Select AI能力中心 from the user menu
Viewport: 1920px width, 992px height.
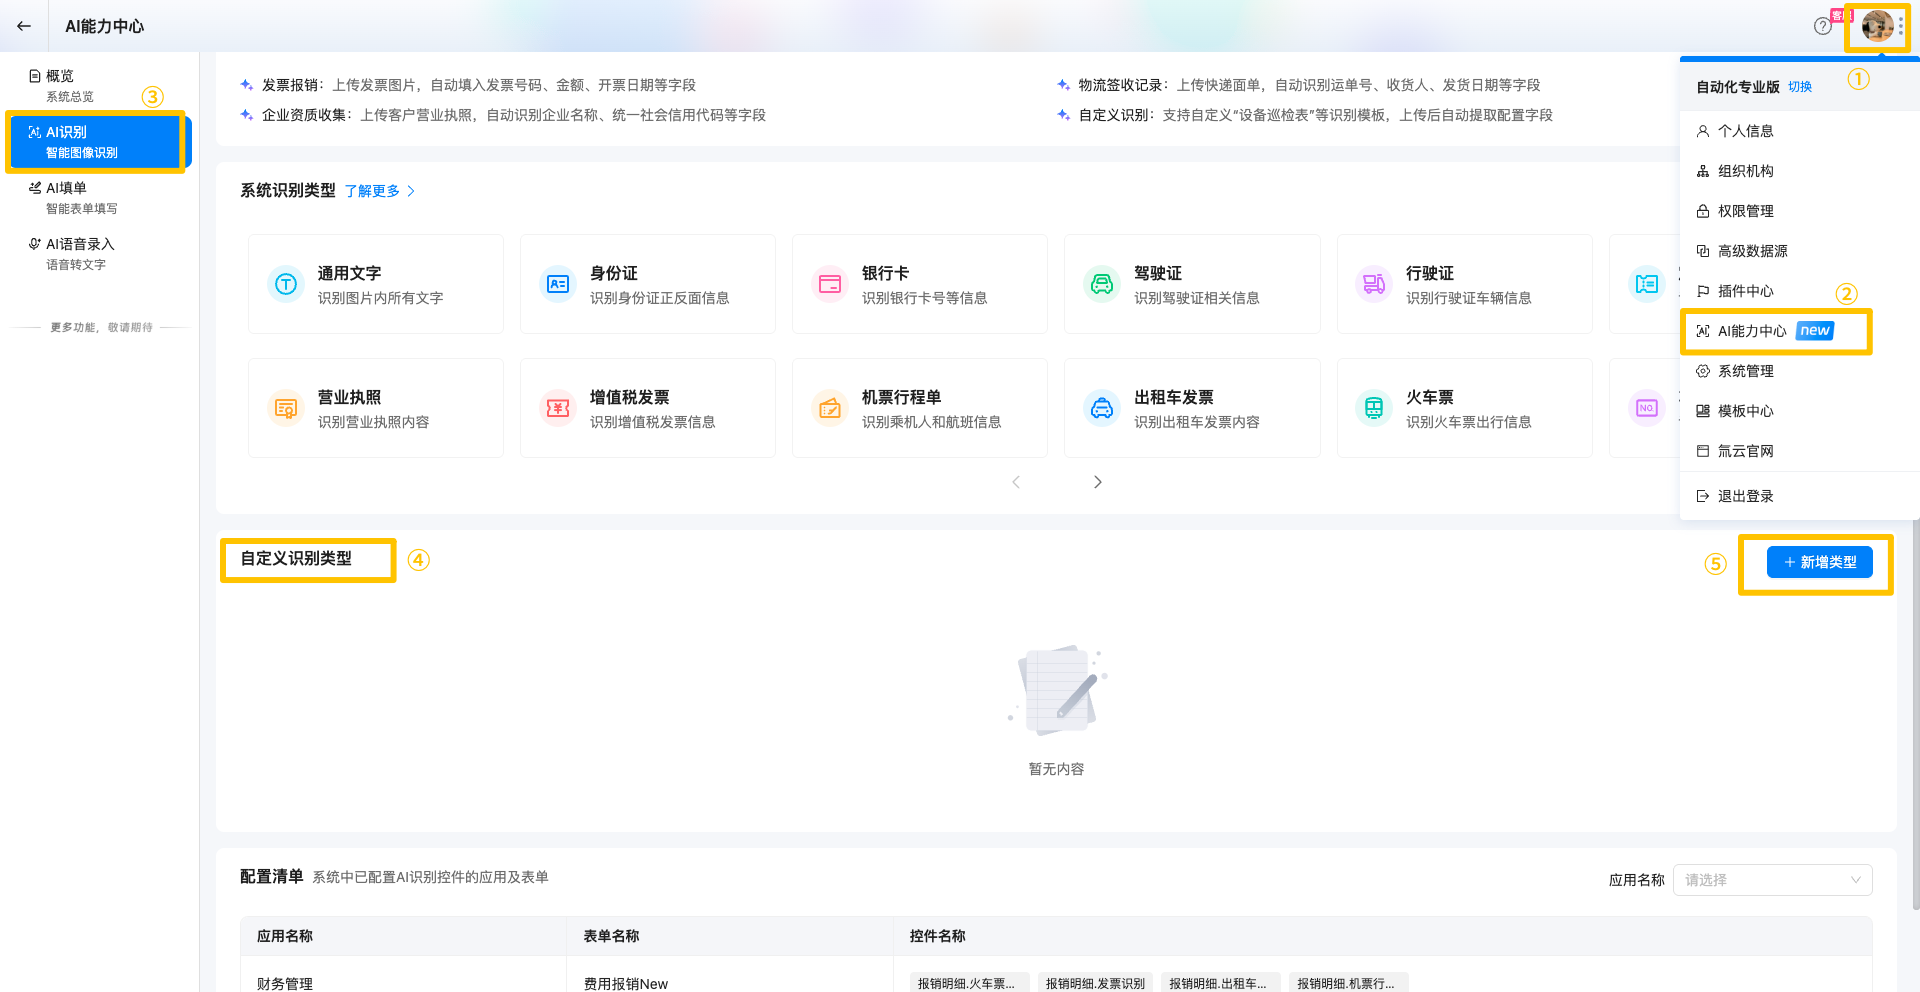[1752, 331]
